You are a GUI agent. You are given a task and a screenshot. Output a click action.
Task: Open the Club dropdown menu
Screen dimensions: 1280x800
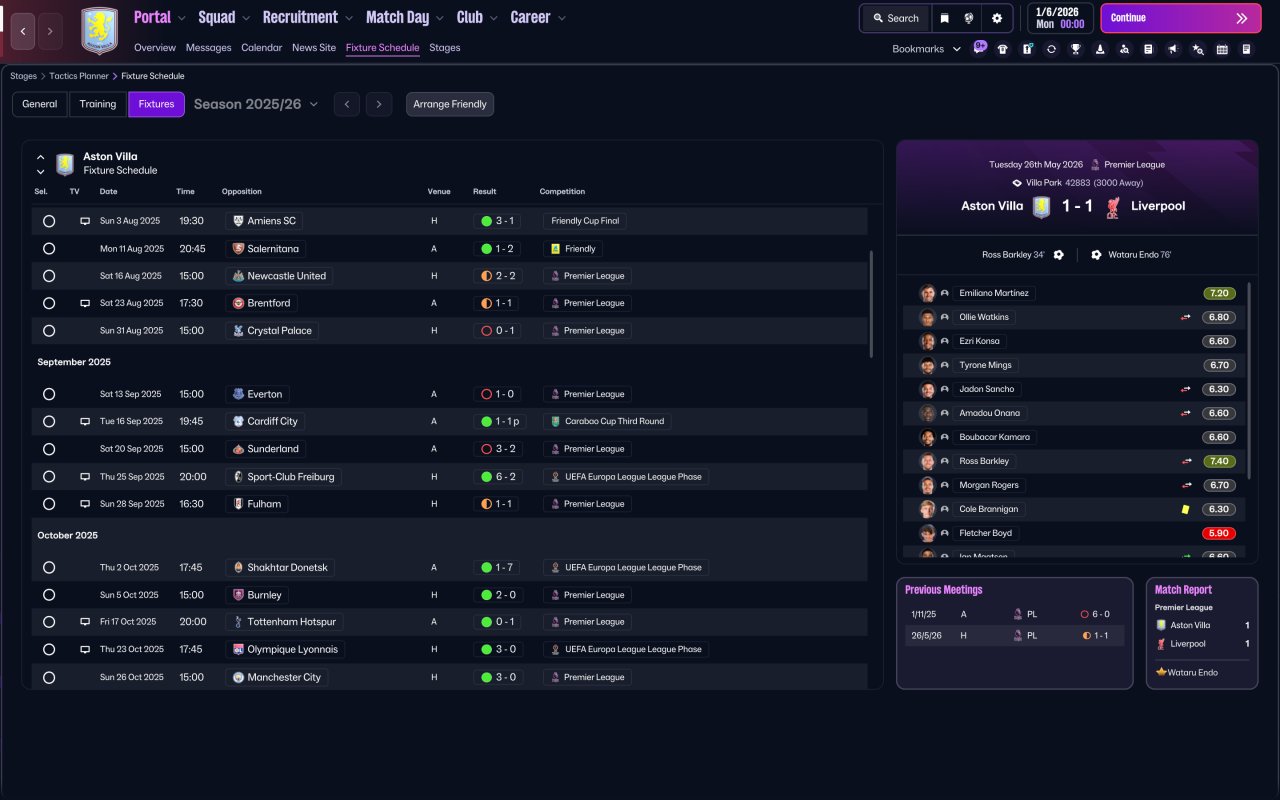click(477, 17)
